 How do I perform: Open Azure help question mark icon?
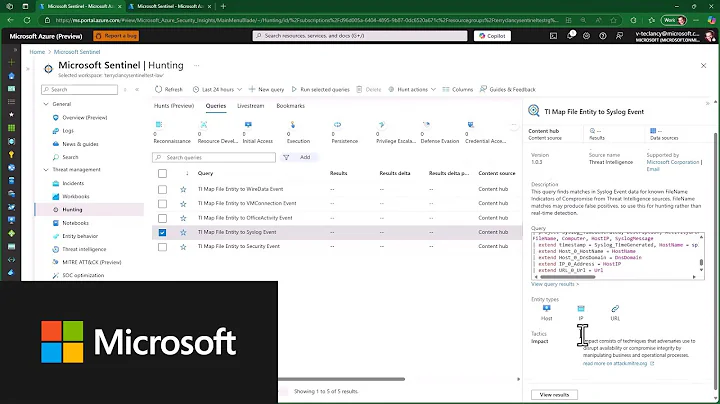point(603,36)
